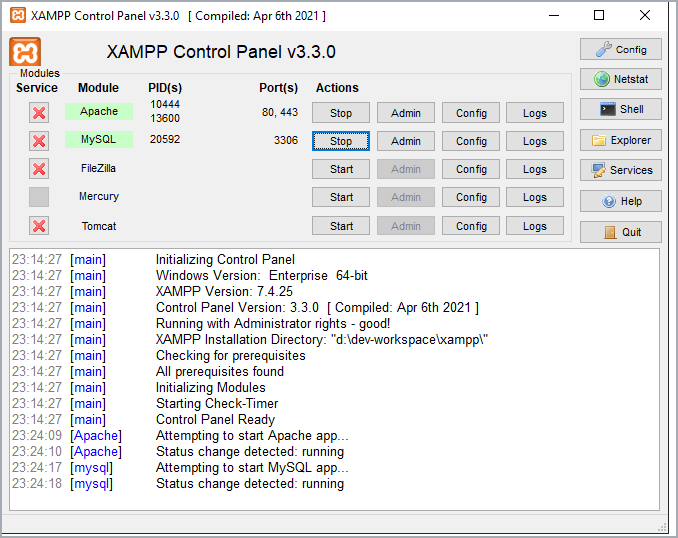View Logs for the Apache module
Viewport: 678px width, 538px height.
[x=534, y=113]
